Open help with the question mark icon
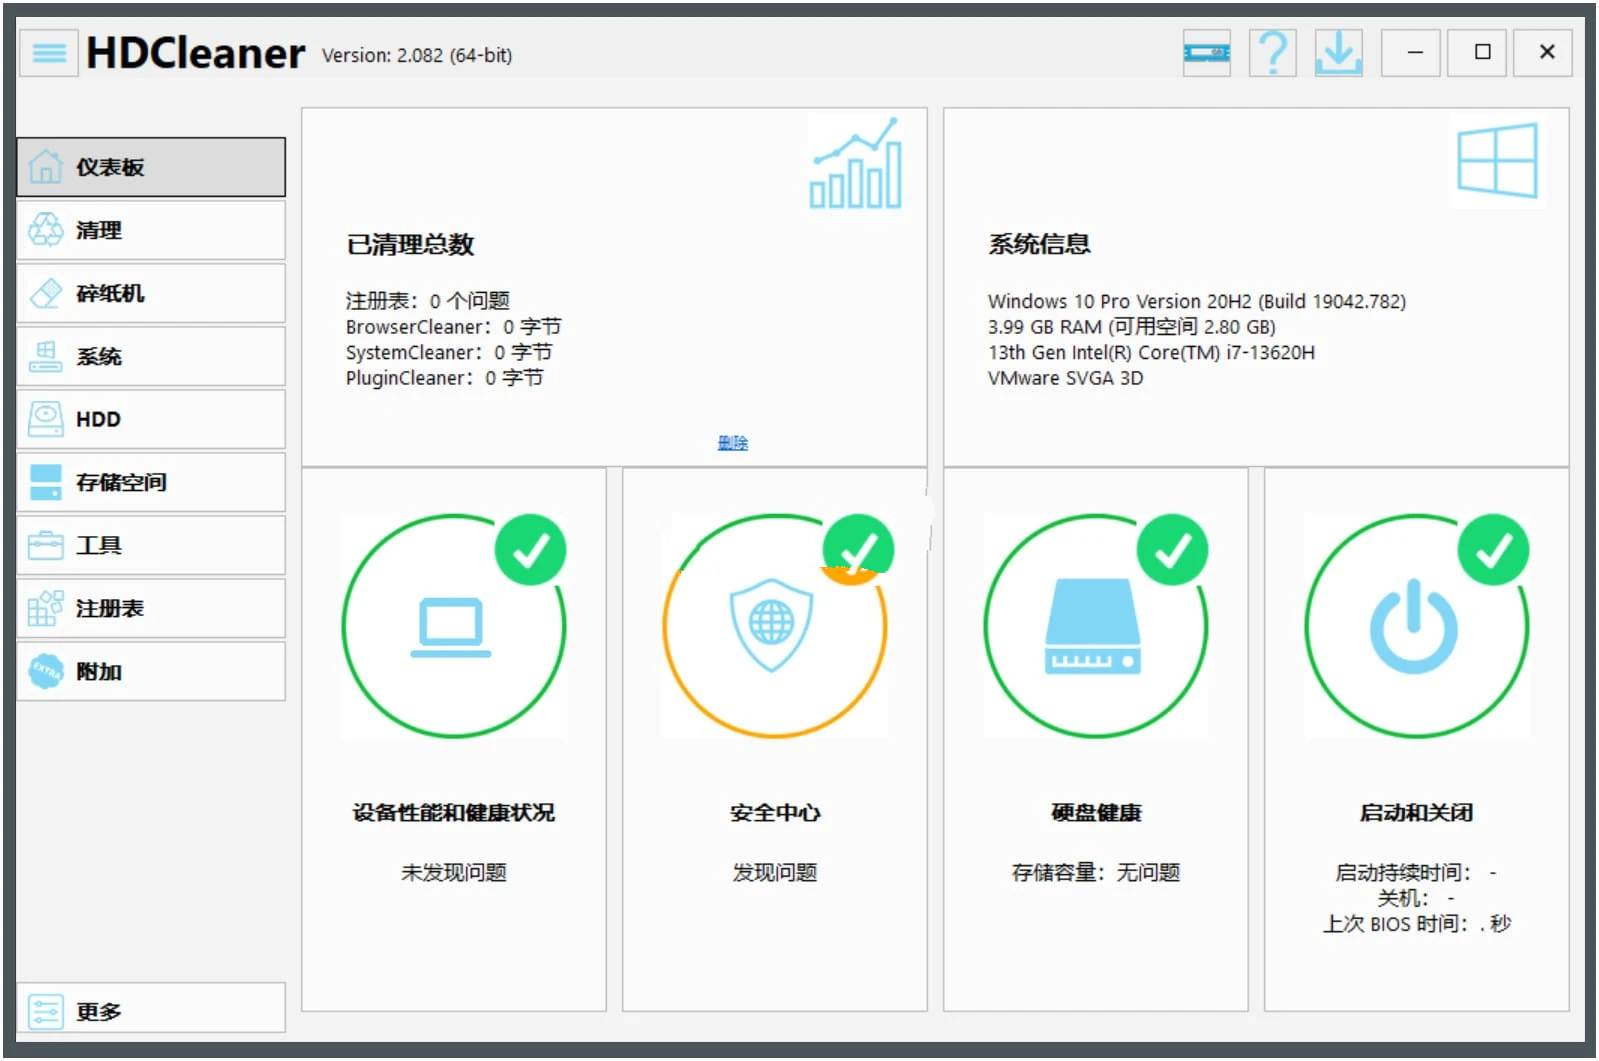The image size is (1599, 1061). [x=1272, y=53]
